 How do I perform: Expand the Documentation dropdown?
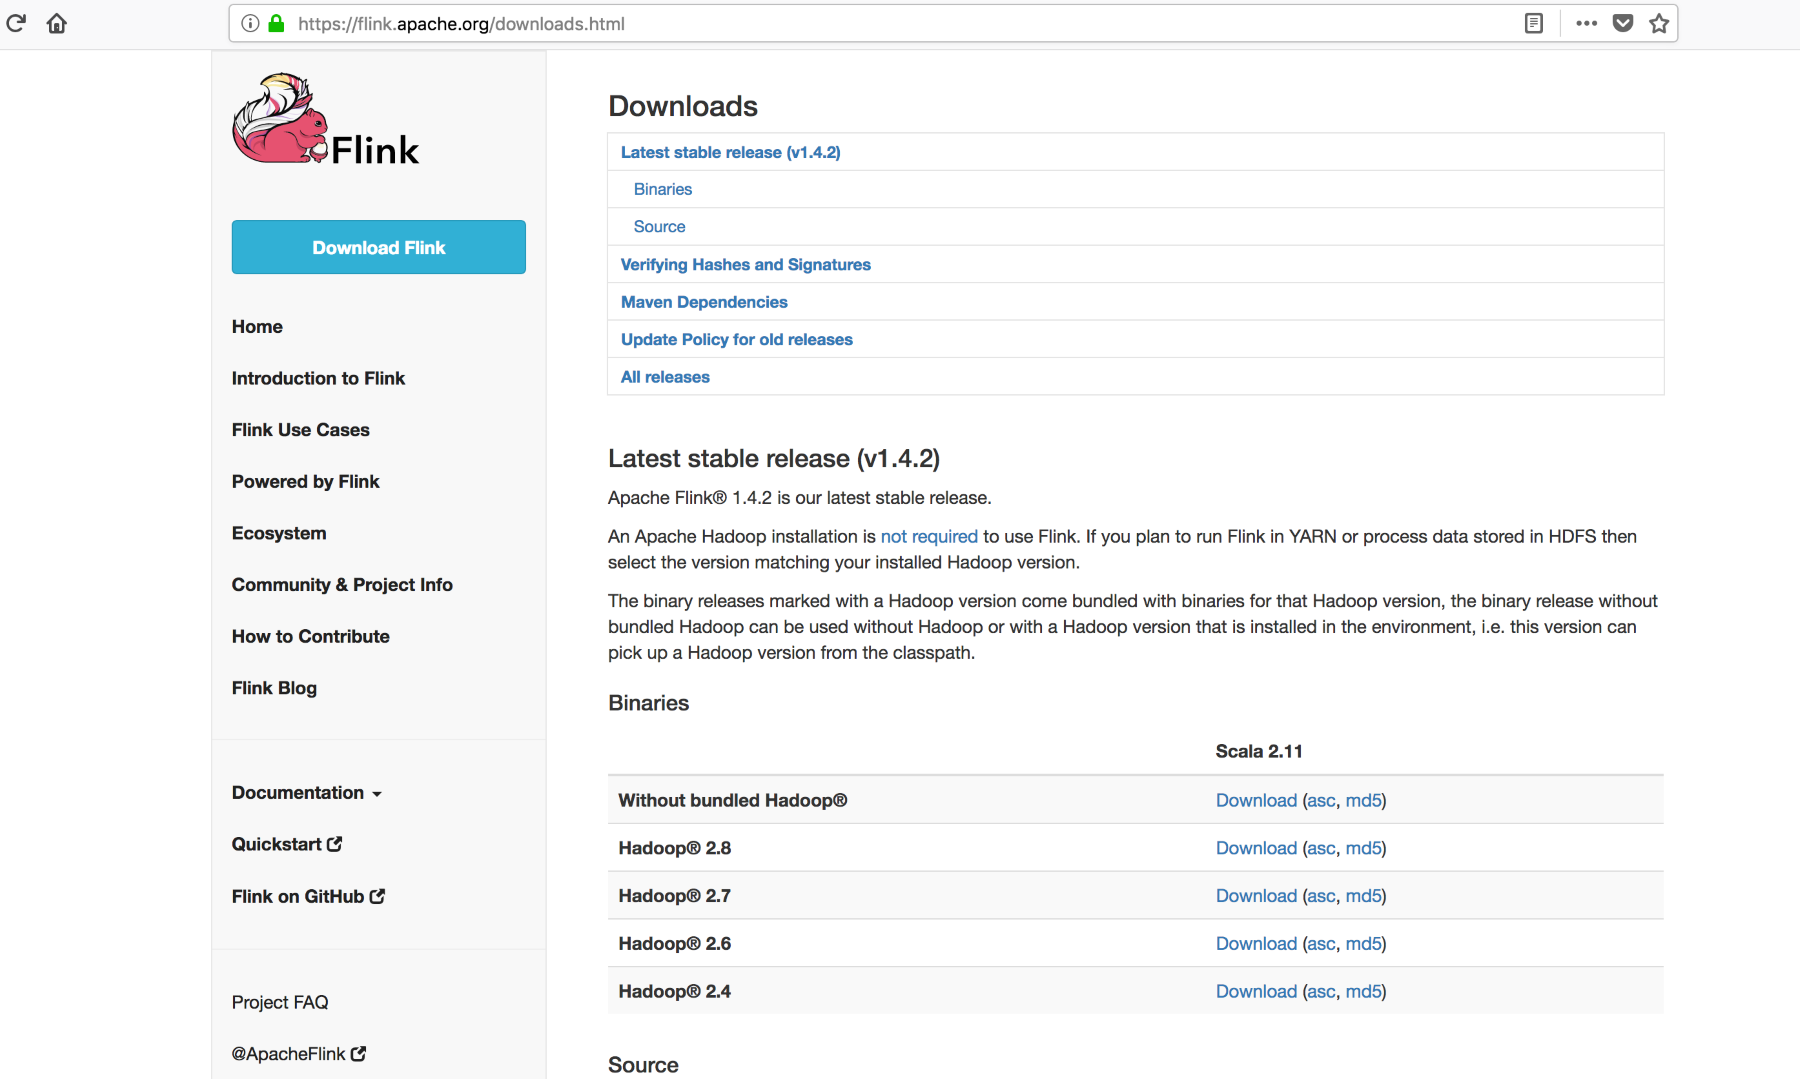pyautogui.click(x=307, y=793)
